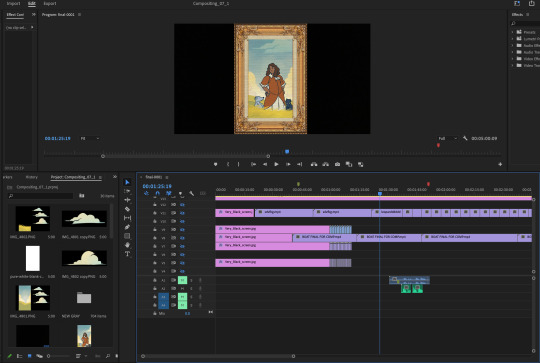The height and width of the screenshot is (363, 540).
Task: Open Timeline Display Settings wrench
Action: [x=191, y=194]
